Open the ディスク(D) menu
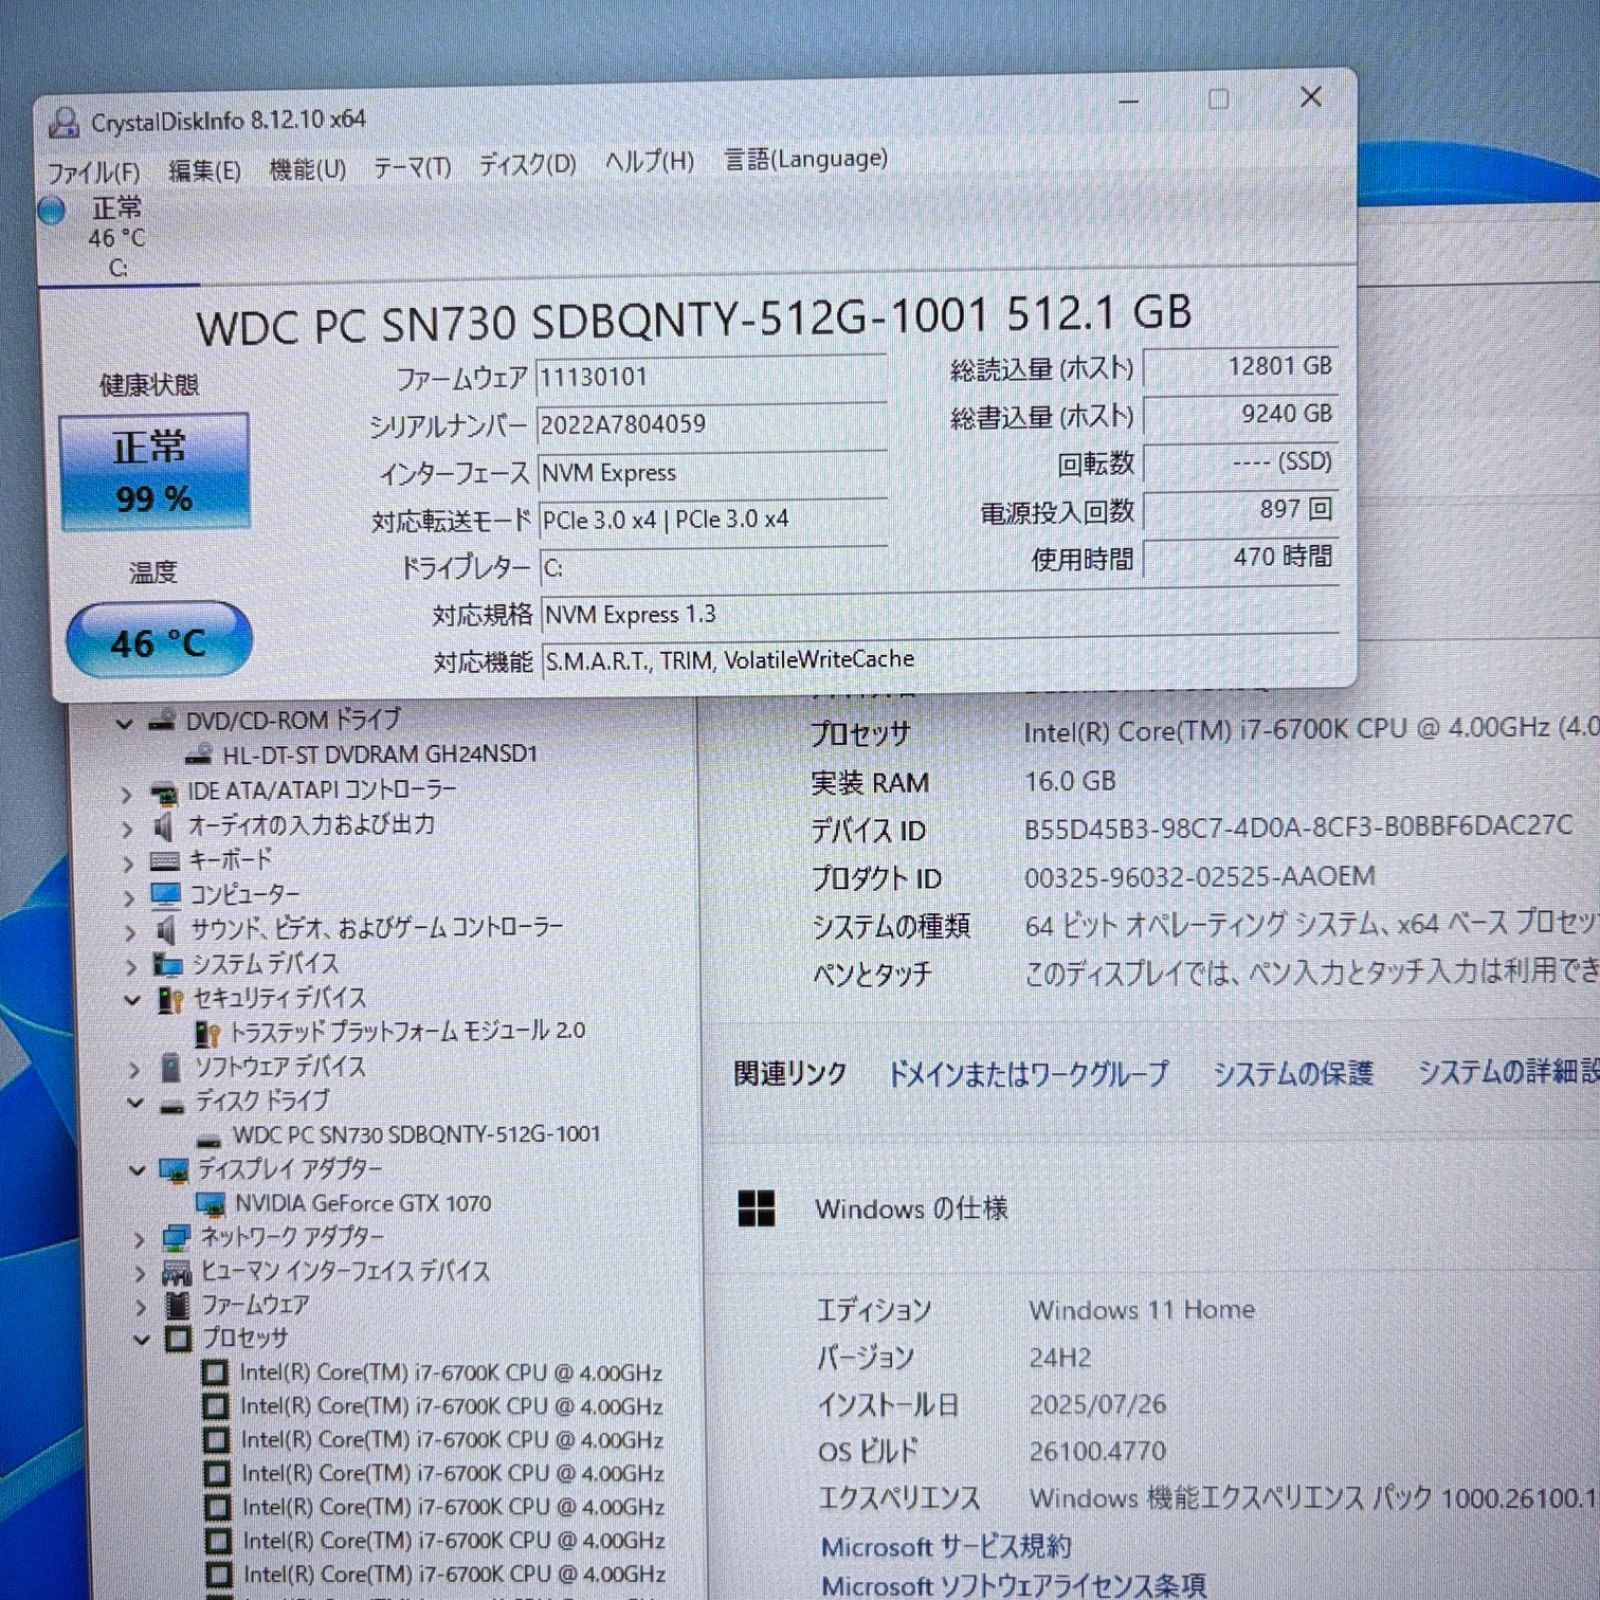1600x1600 pixels. (x=527, y=164)
